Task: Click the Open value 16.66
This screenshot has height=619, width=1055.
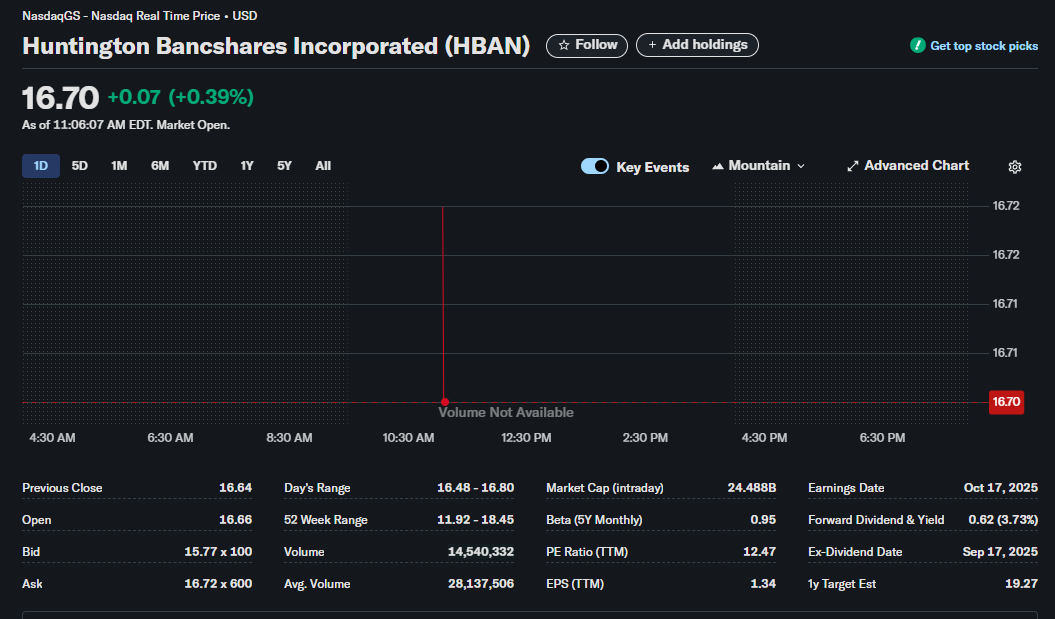Action: (x=235, y=520)
